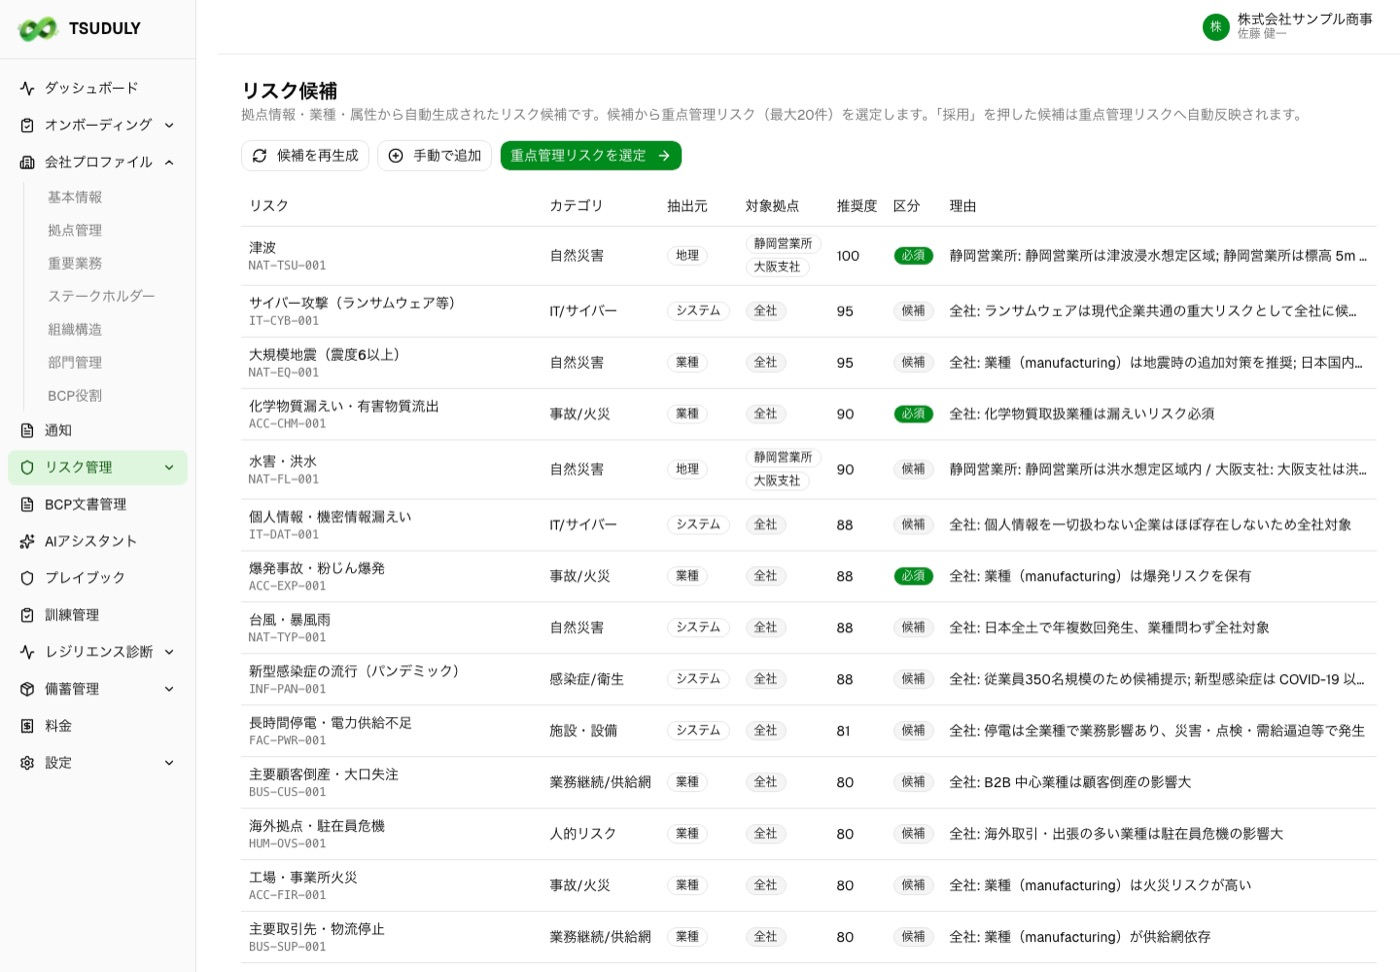Open the ダッシュボード menu item
The width and height of the screenshot is (1400, 972).
(x=98, y=88)
